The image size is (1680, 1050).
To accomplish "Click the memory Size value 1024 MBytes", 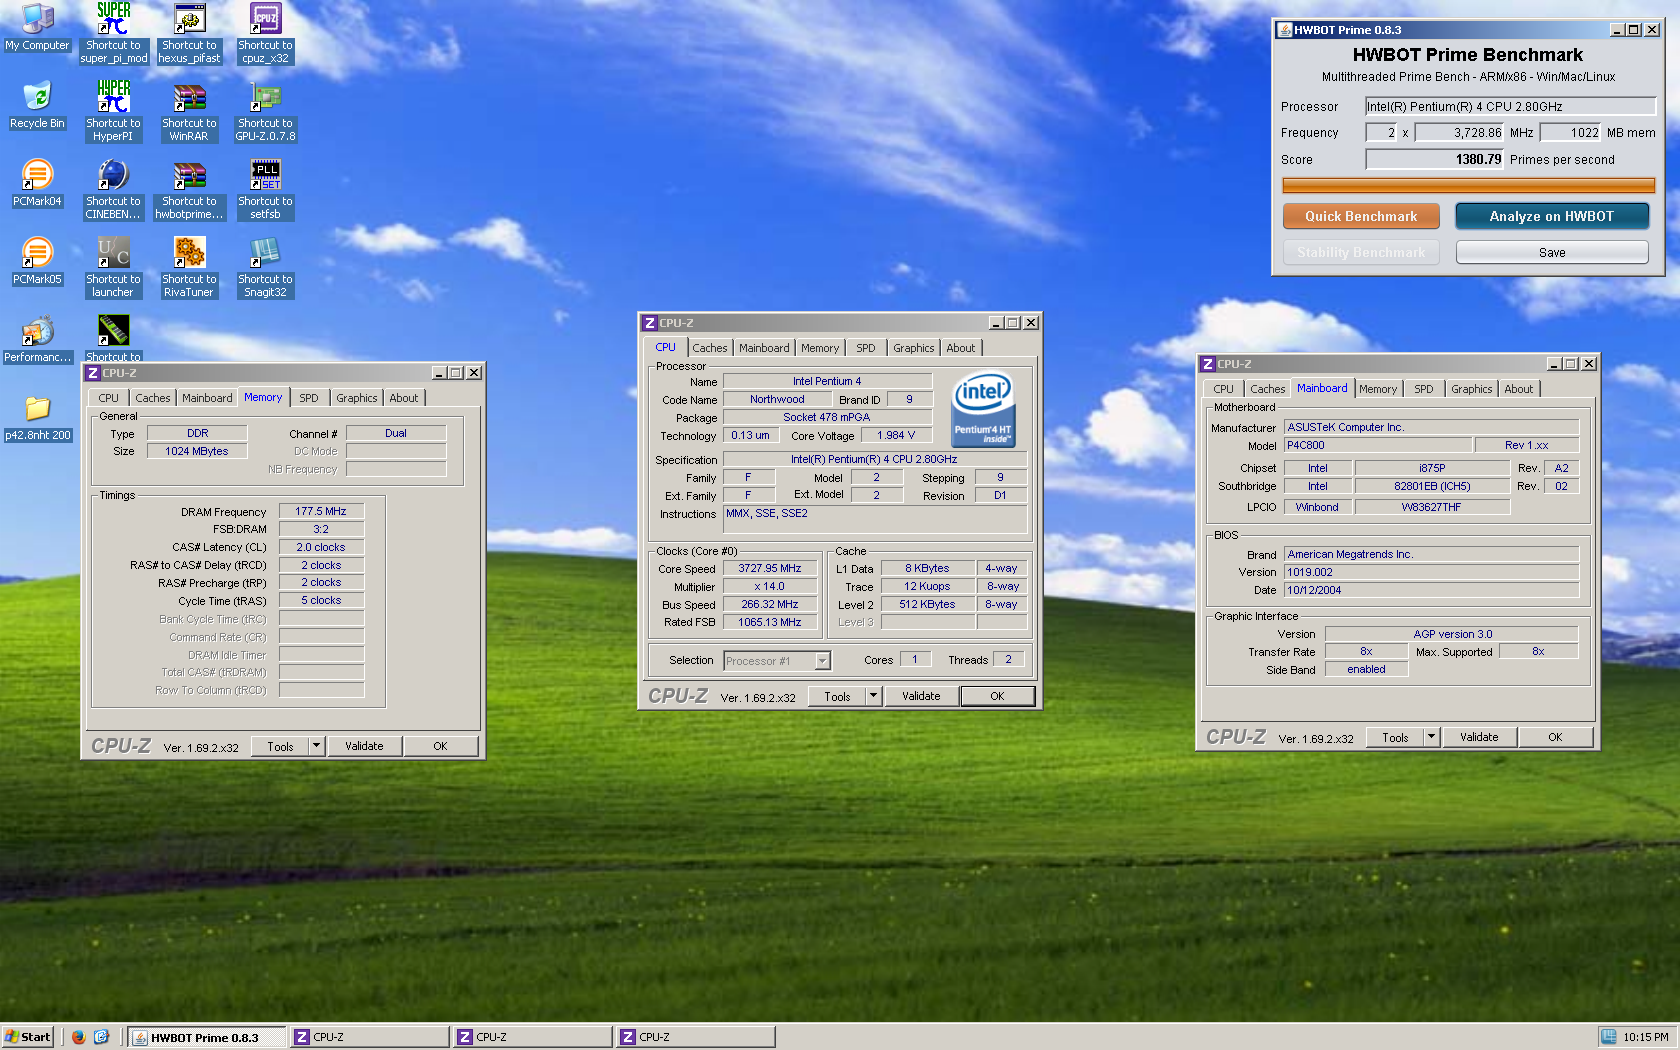I will 197,451.
